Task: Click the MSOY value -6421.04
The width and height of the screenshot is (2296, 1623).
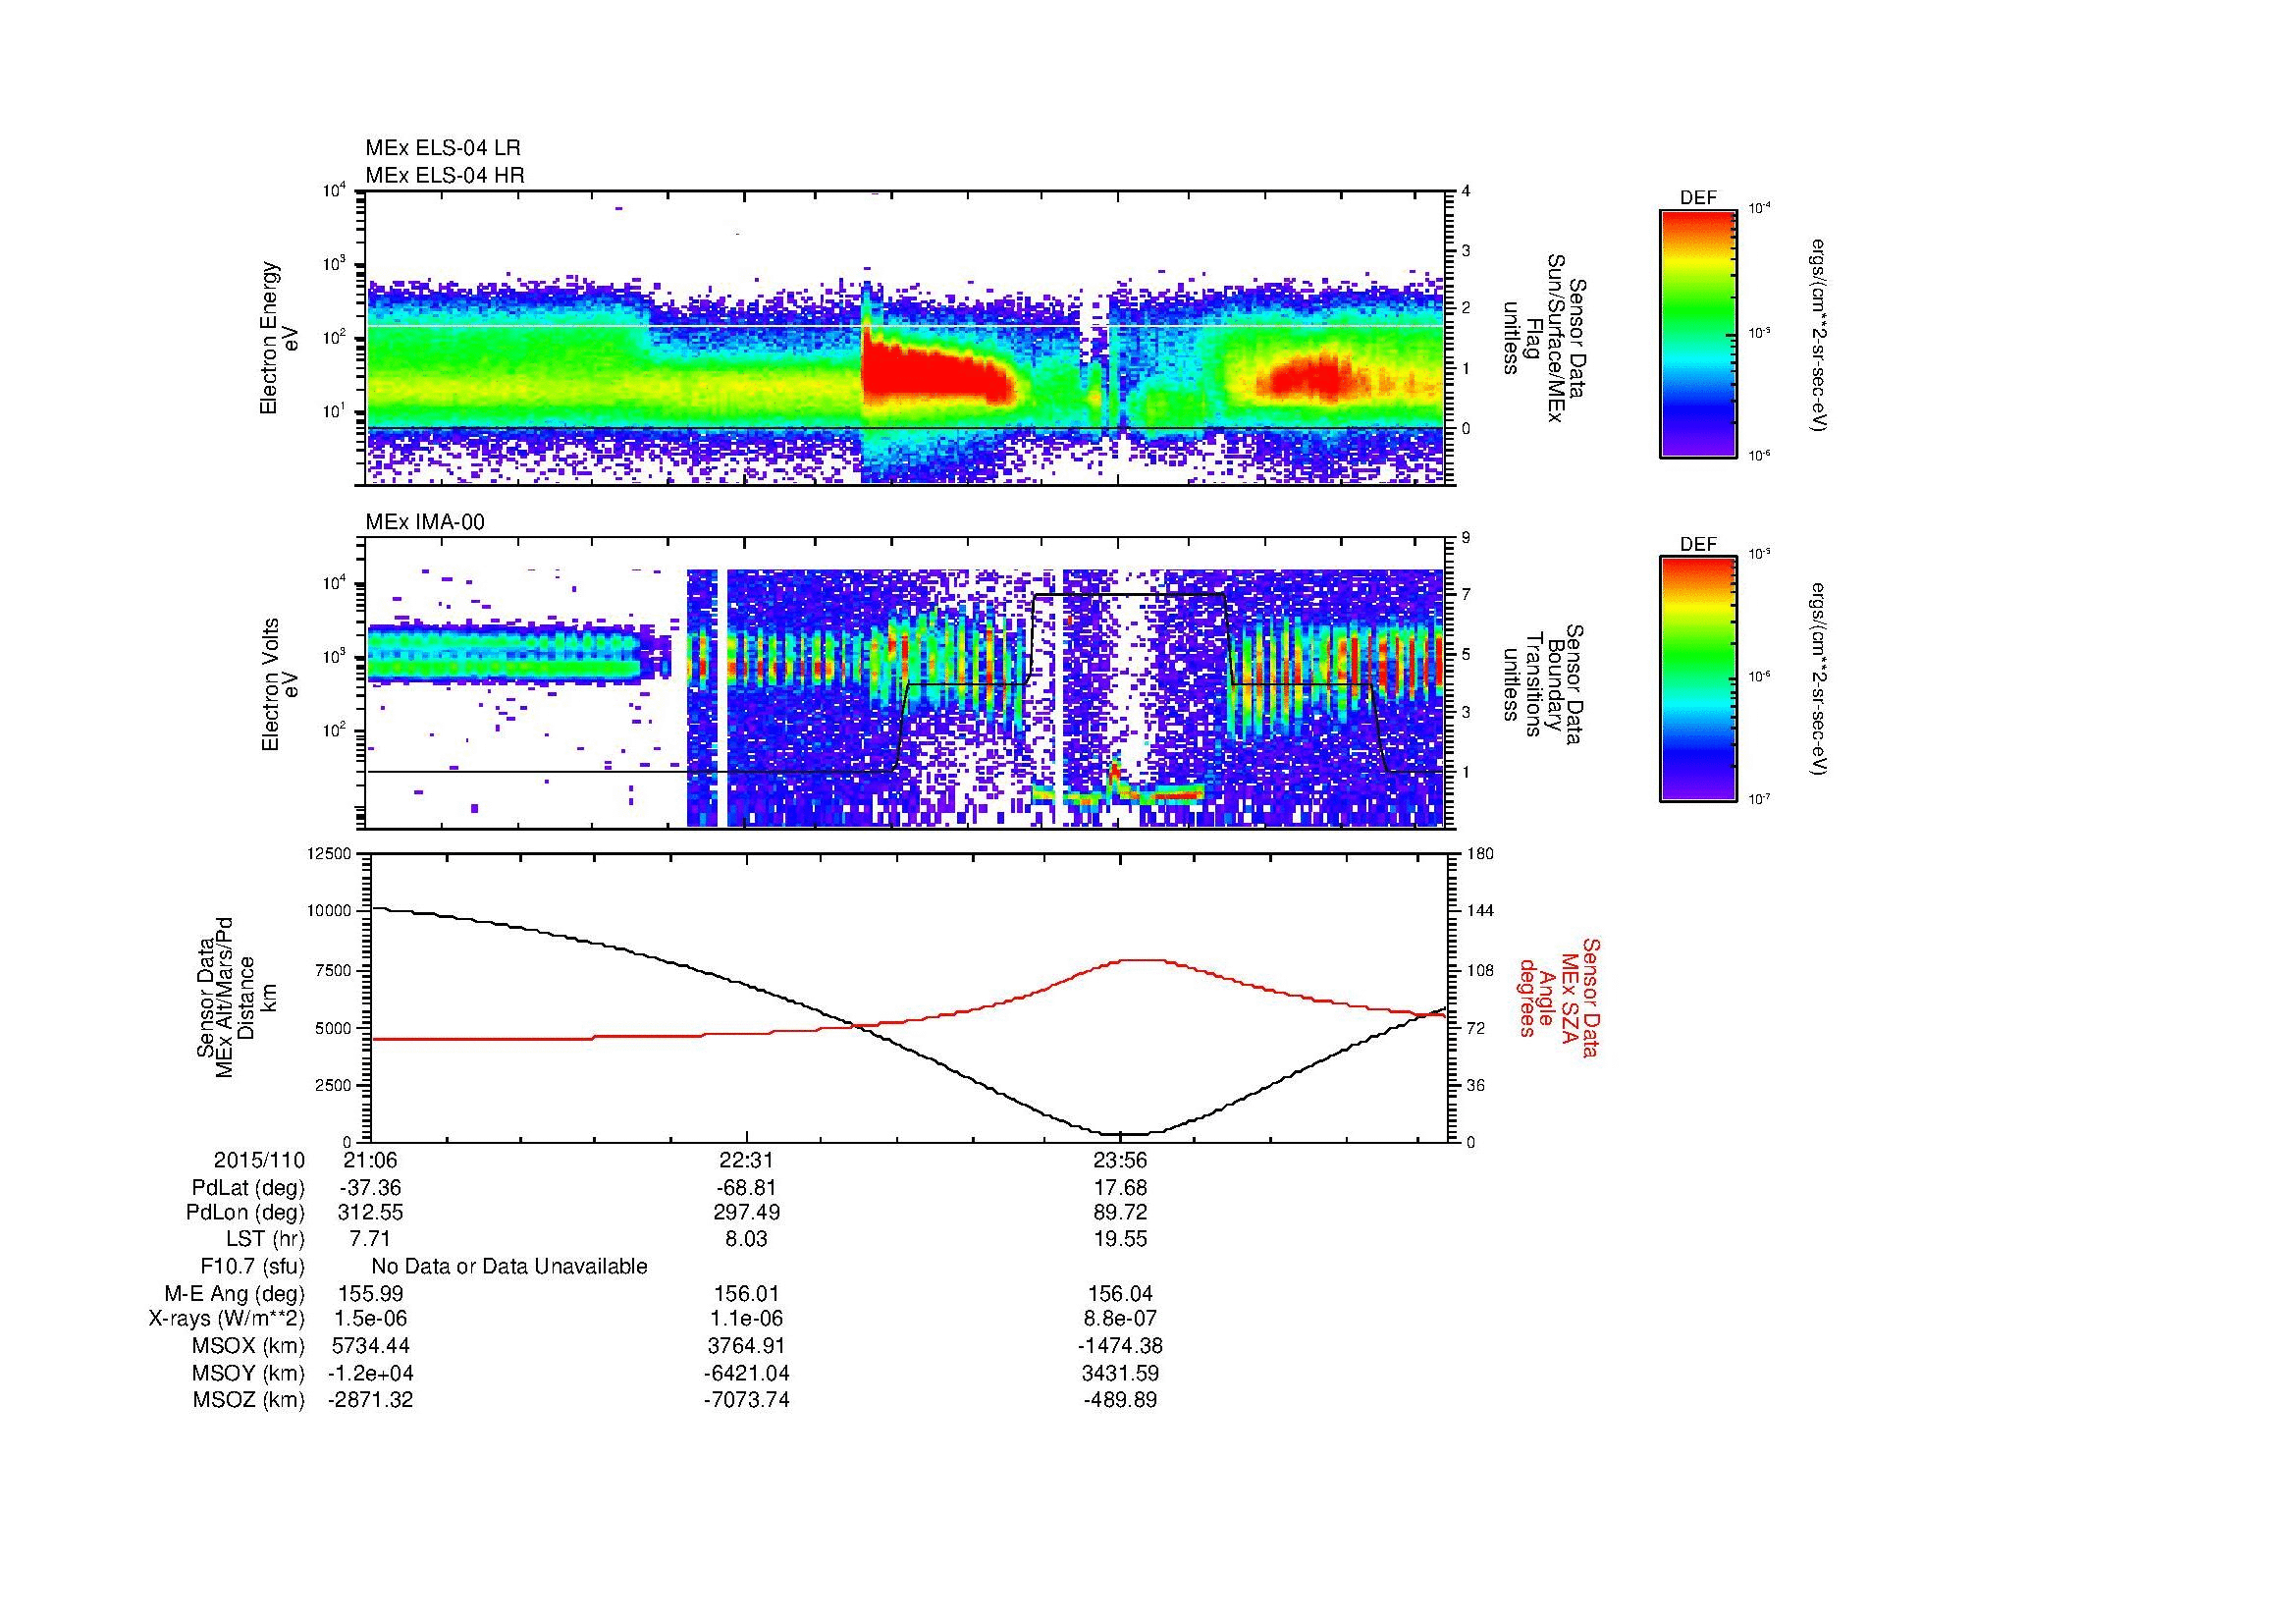Action: click(x=746, y=1373)
